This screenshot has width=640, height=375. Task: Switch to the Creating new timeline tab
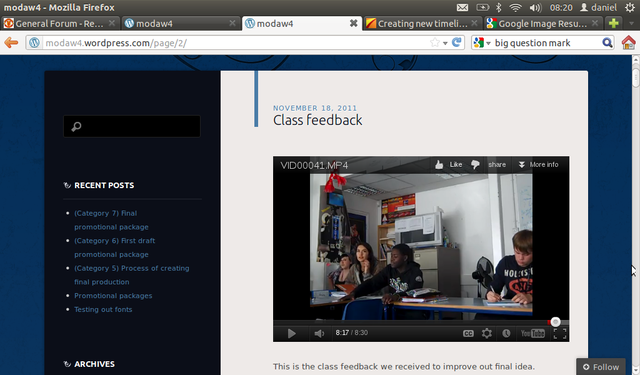(422, 24)
